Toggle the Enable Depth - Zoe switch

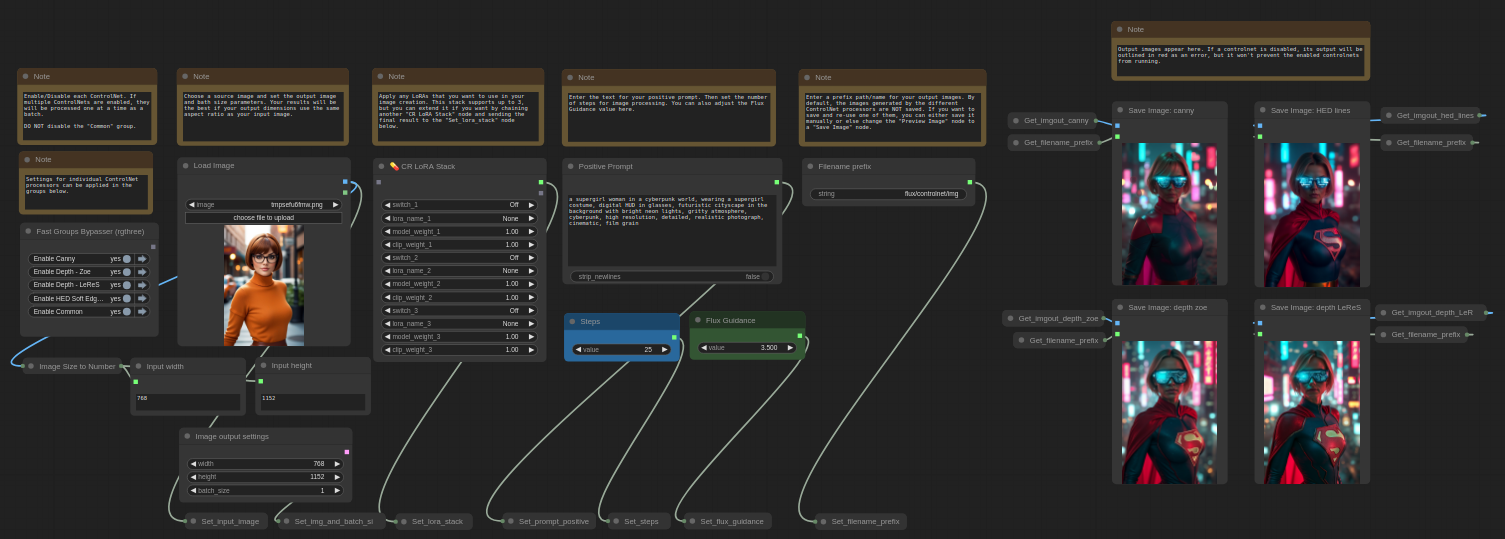[x=126, y=272]
